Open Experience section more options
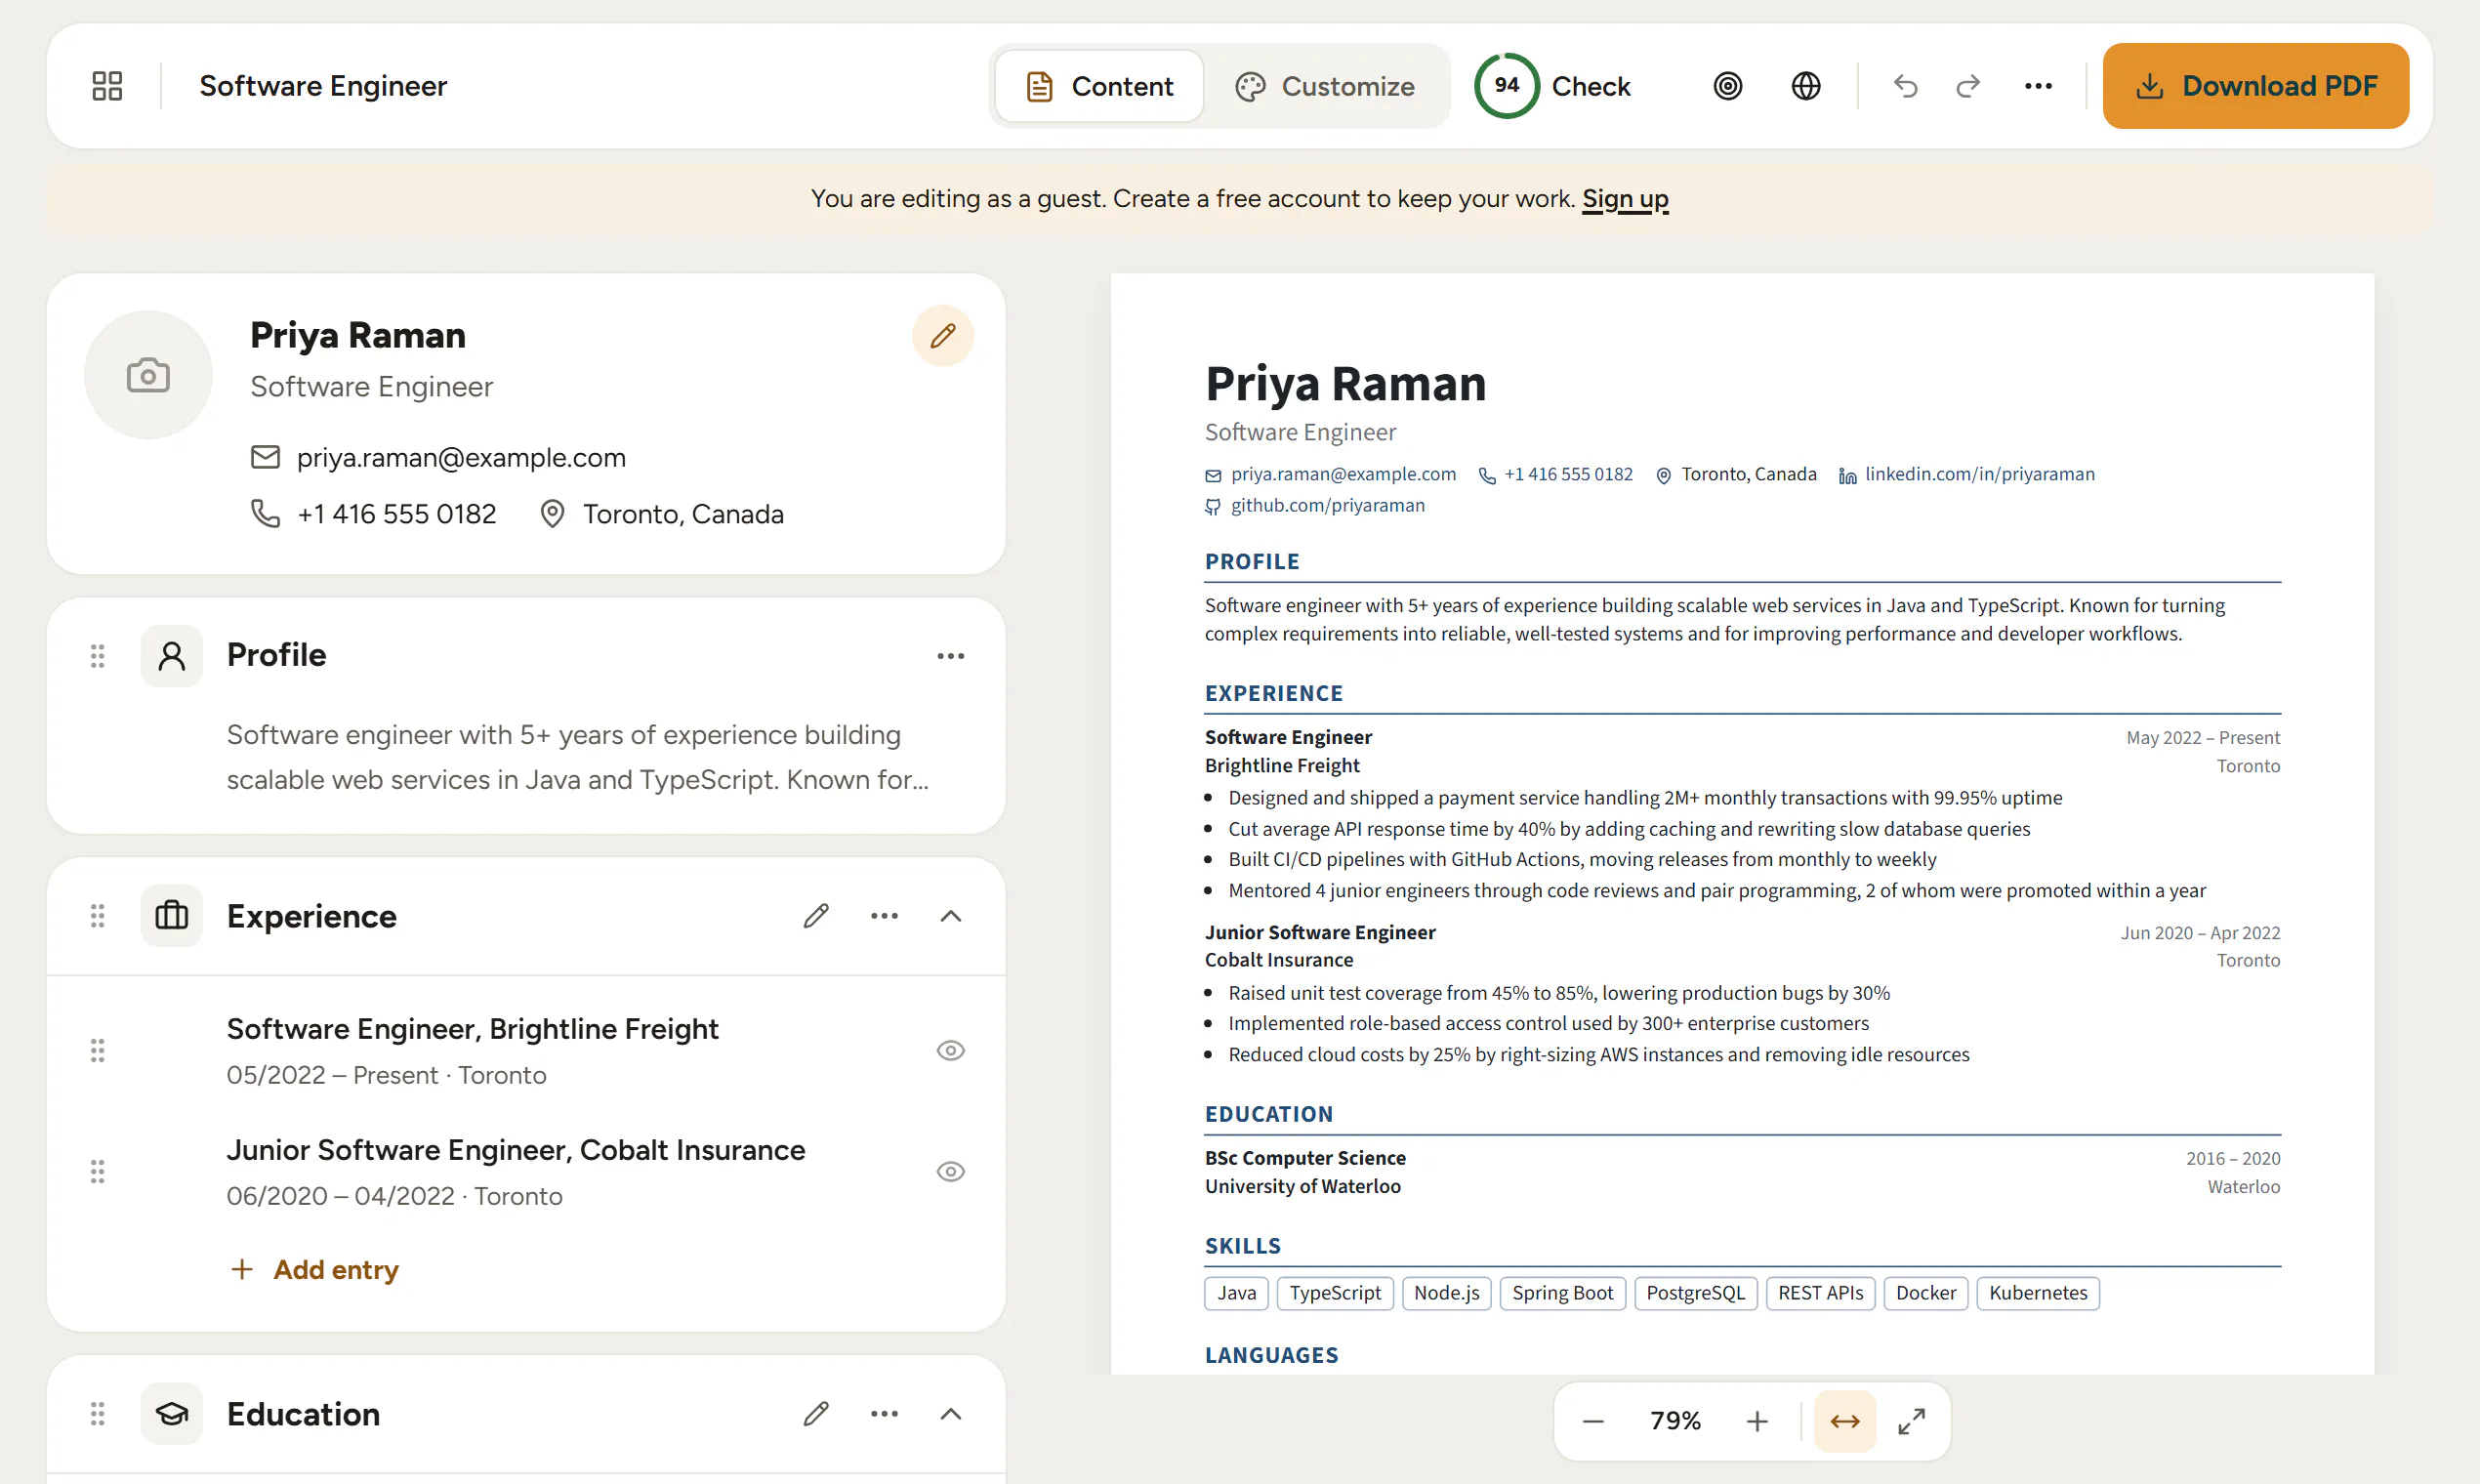 pyautogui.click(x=884, y=916)
